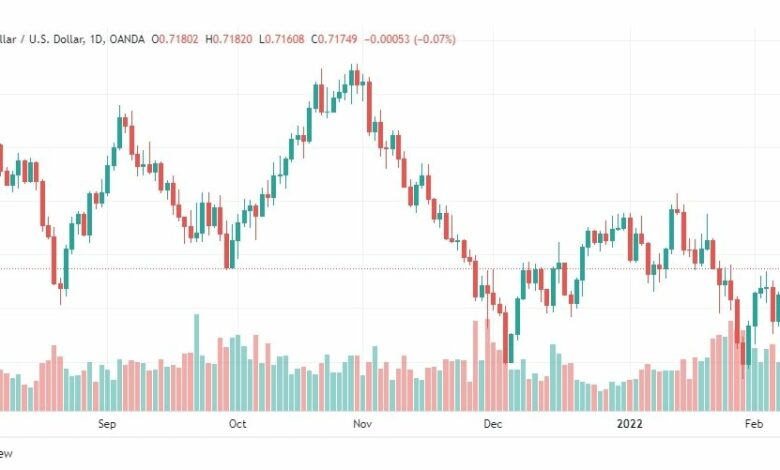The height and width of the screenshot is (470, 780).
Task: Select the close price value C0.71749
Action: click(x=334, y=39)
